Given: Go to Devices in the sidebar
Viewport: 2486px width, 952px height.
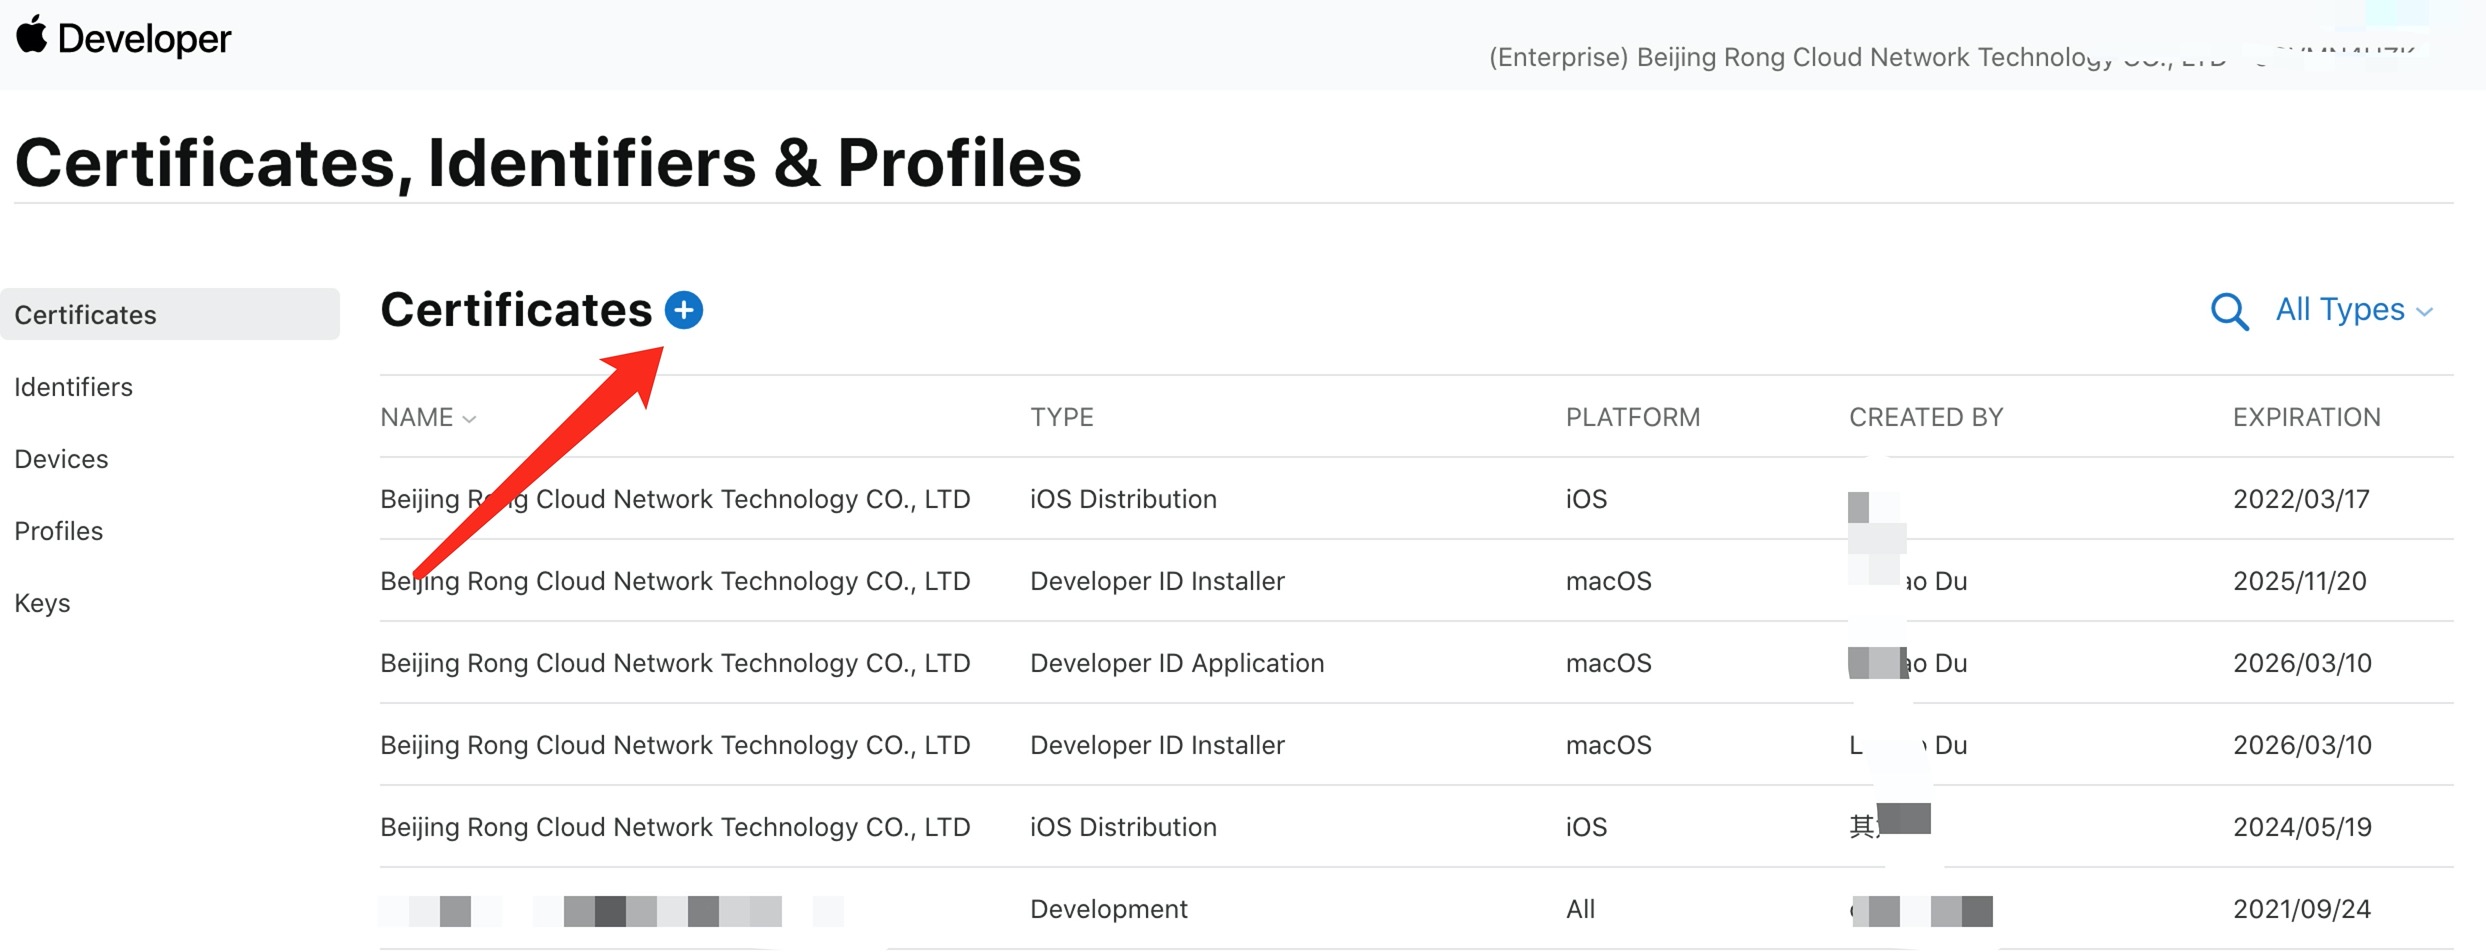Looking at the screenshot, I should tap(61, 459).
